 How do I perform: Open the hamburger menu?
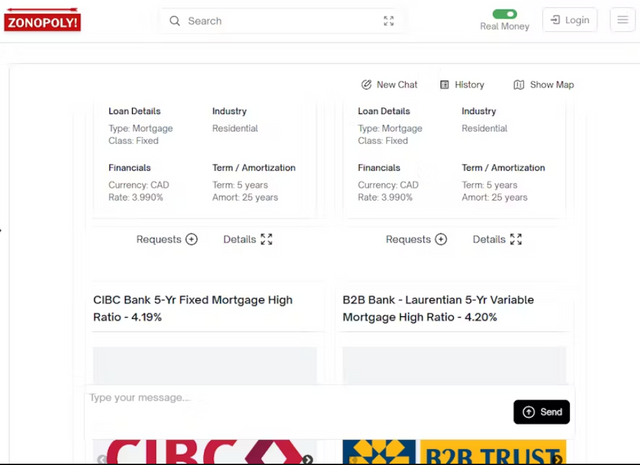622,20
